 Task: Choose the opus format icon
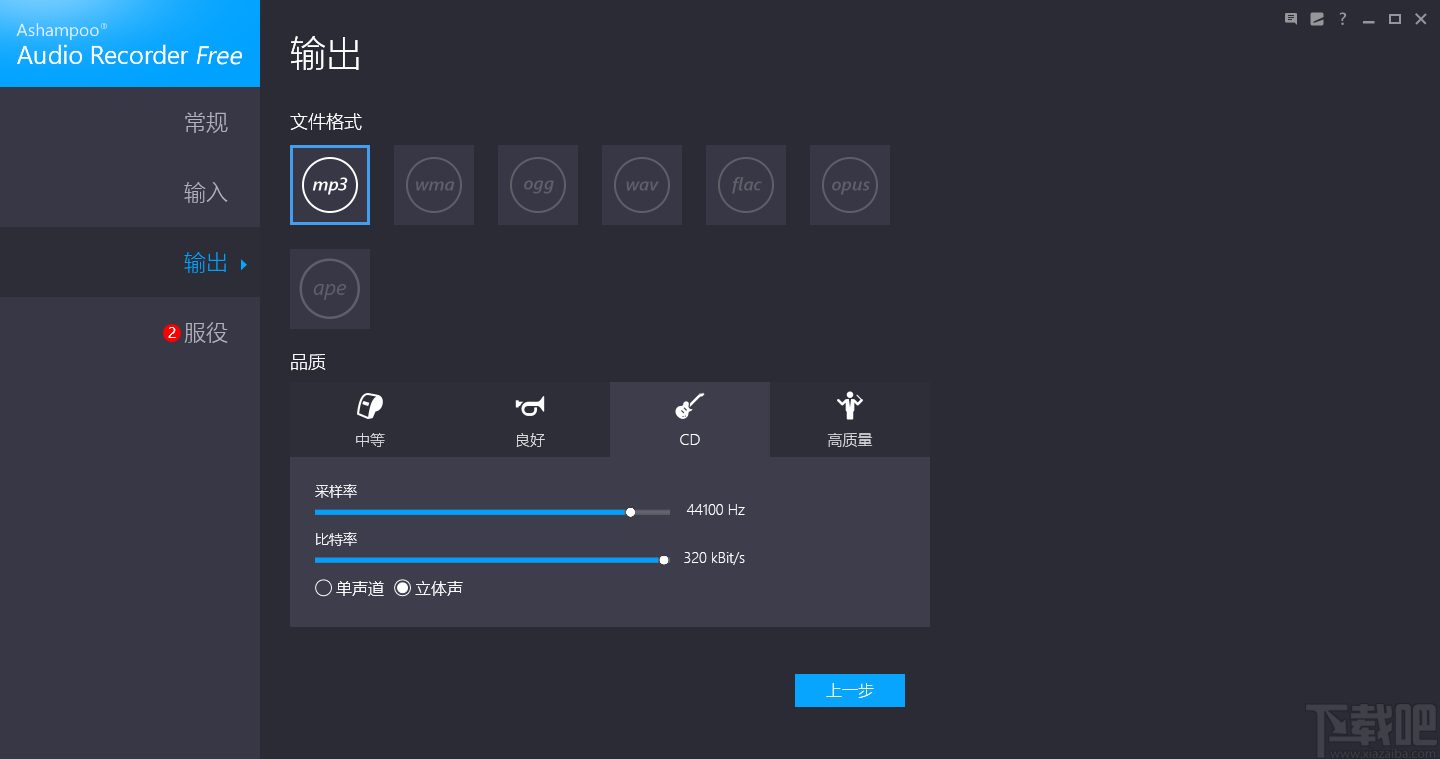pyautogui.click(x=850, y=185)
